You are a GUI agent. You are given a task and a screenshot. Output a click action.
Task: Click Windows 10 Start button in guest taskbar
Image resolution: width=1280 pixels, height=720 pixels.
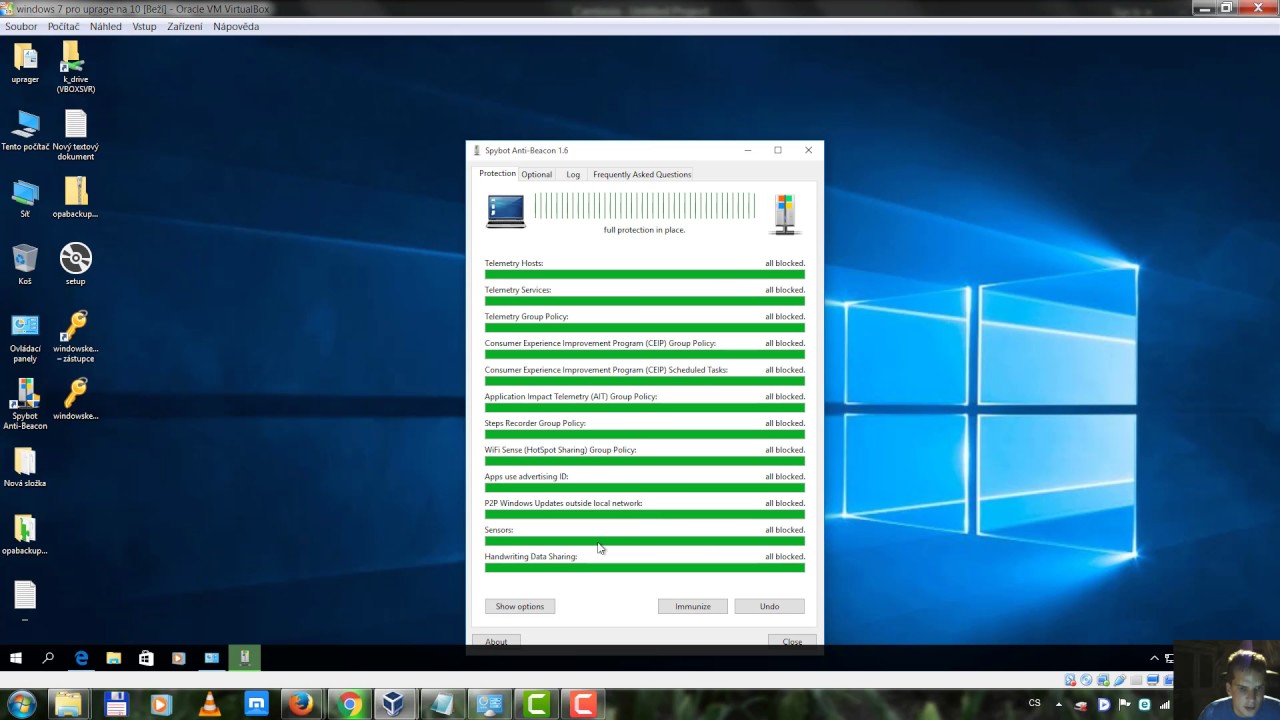tap(16, 658)
